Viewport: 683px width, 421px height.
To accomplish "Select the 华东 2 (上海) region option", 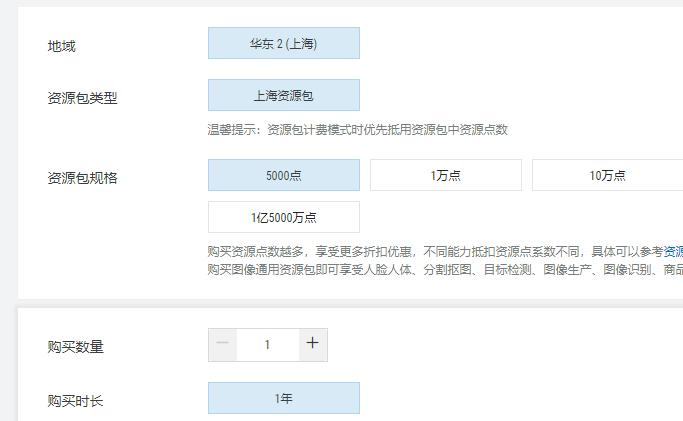I will [x=284, y=43].
